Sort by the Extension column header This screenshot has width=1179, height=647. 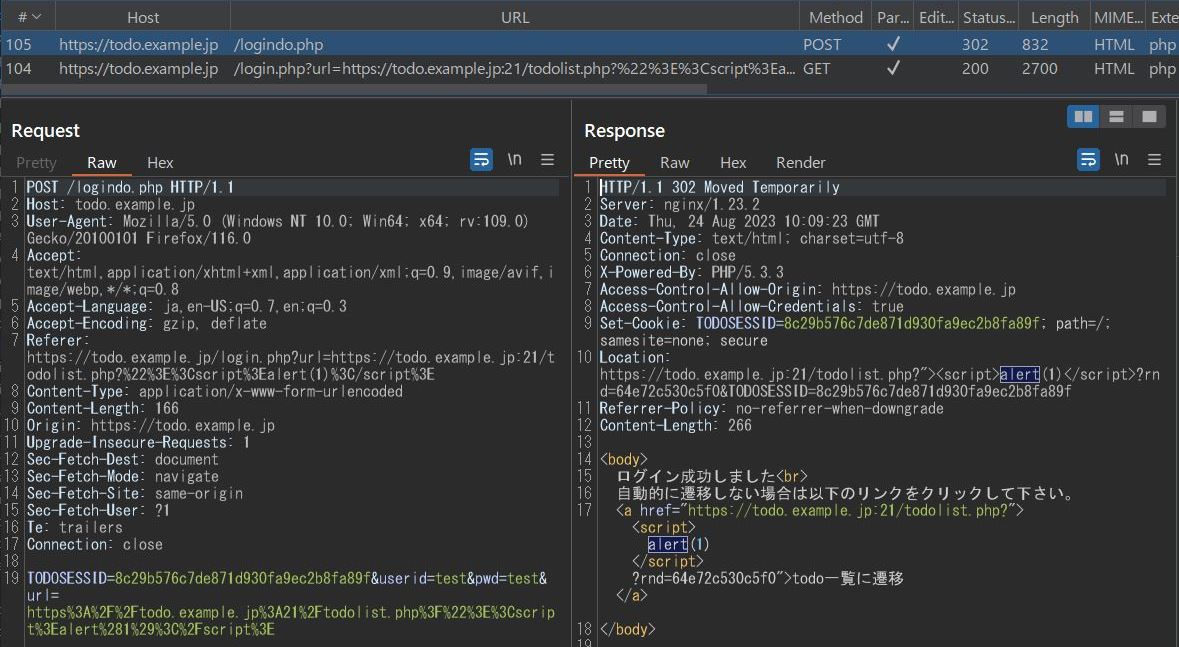pyautogui.click(x=1163, y=17)
